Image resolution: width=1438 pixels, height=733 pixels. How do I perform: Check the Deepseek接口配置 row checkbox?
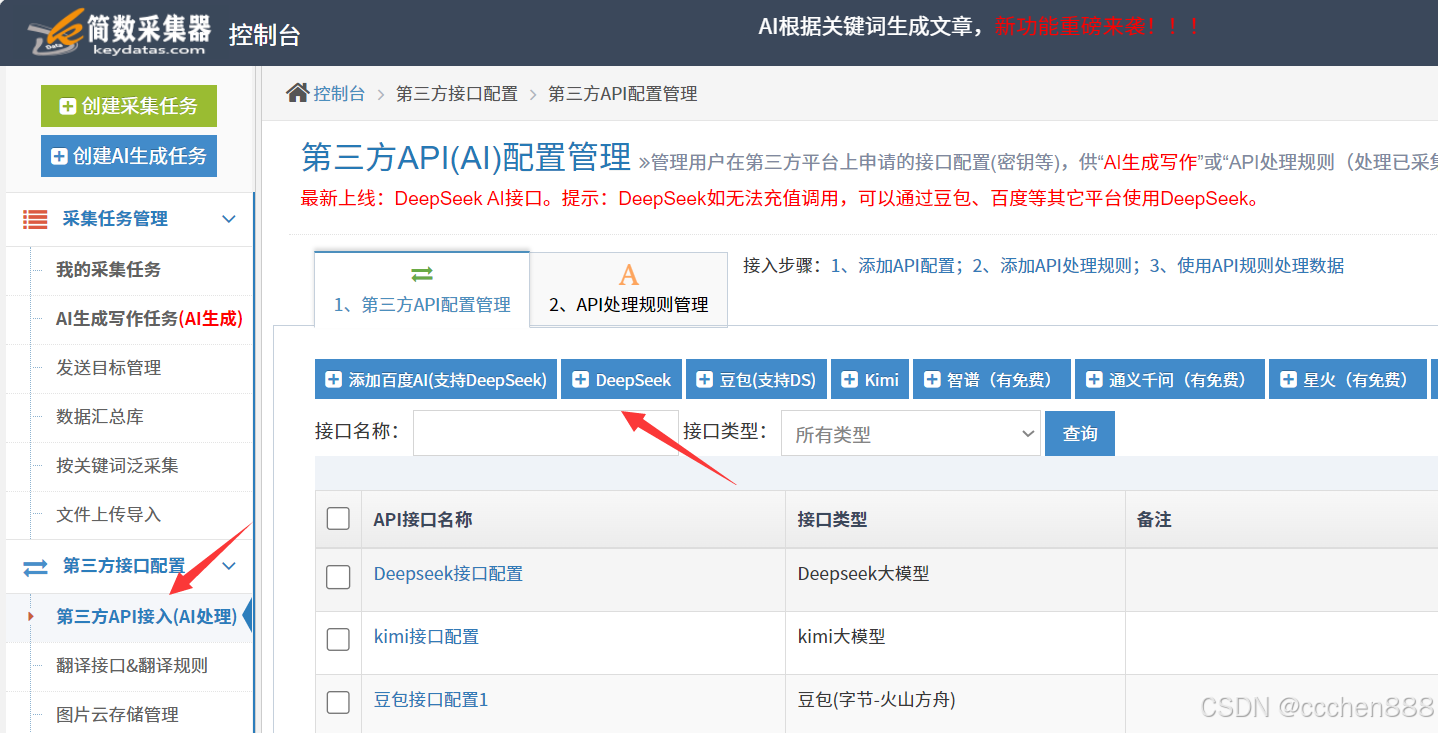338,577
